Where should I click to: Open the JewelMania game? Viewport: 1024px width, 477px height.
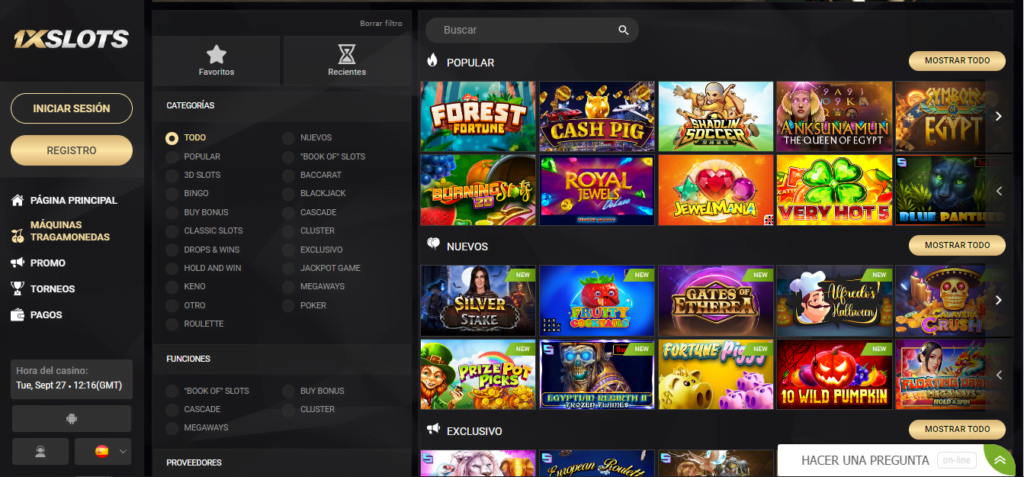[x=716, y=190]
